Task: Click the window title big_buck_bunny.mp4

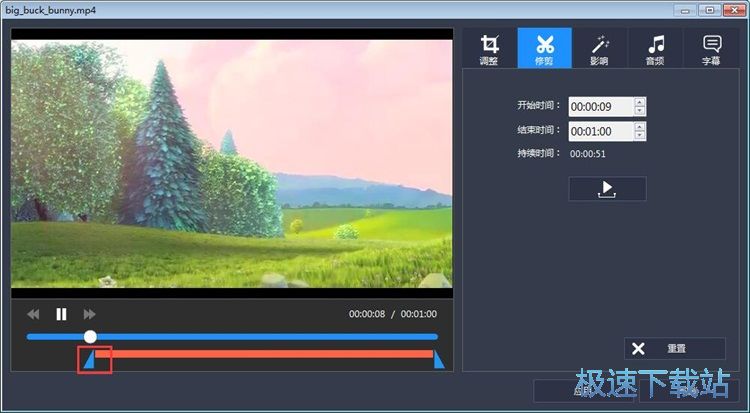Action: [x=51, y=10]
